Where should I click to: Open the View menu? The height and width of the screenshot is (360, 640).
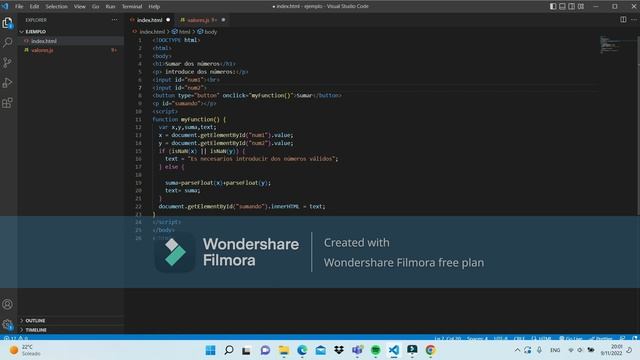point(80,7)
